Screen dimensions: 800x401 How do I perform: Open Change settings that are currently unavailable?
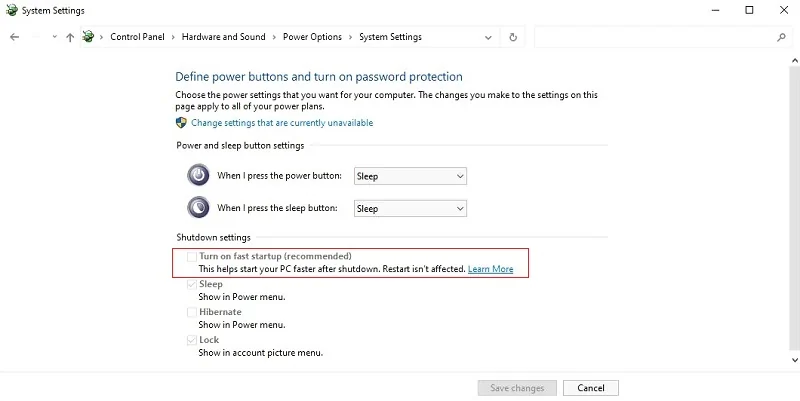point(282,123)
